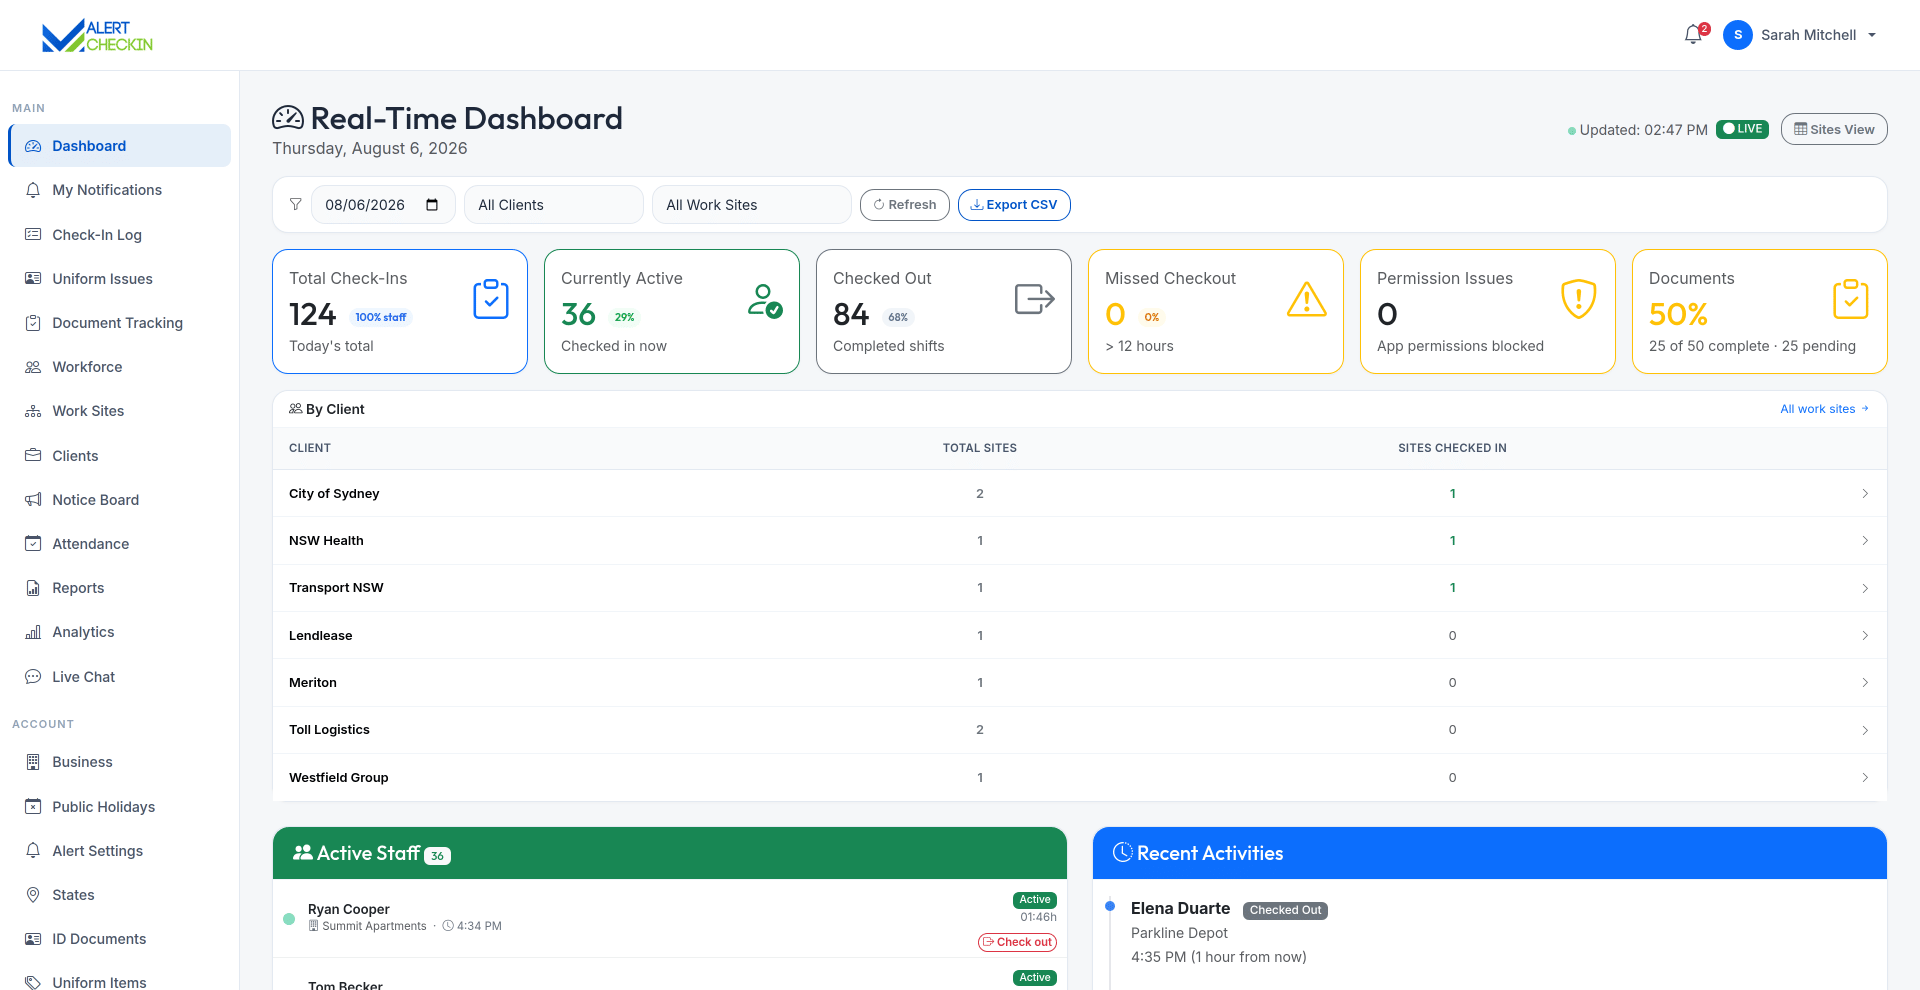Expand the Westfield Group row chevron
This screenshot has width=1920, height=990.
[x=1865, y=778]
